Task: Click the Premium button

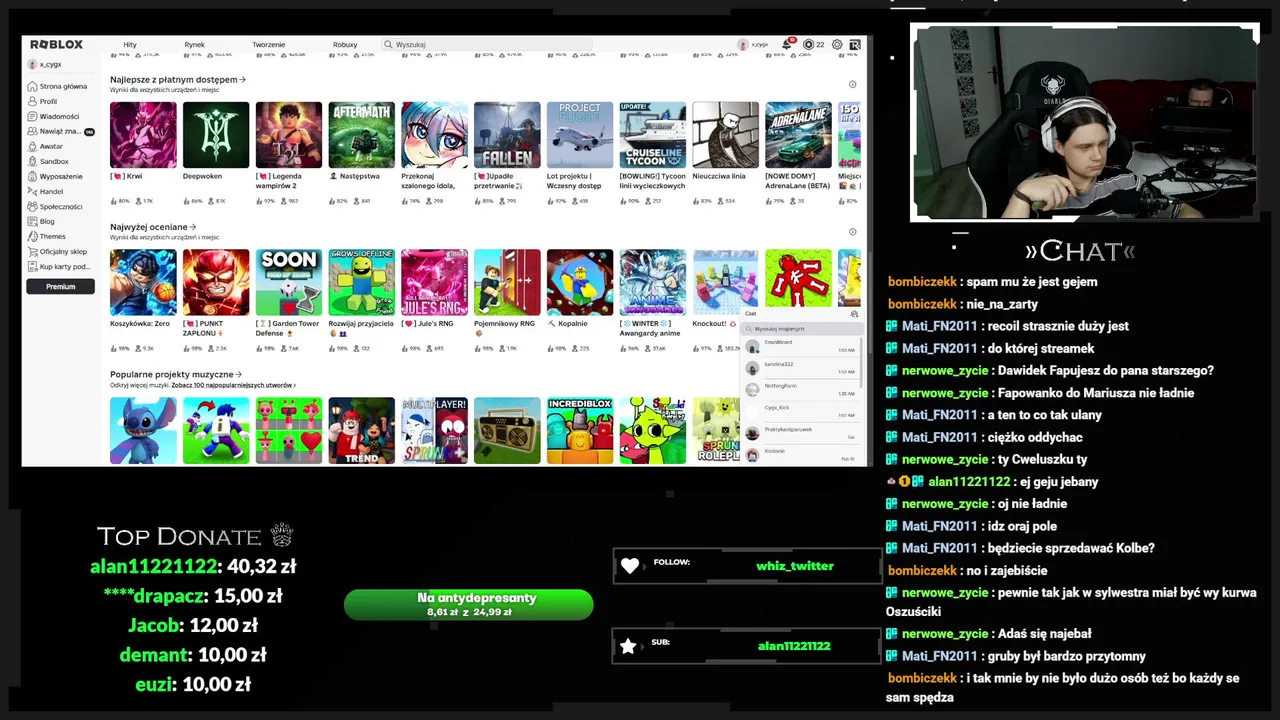Action: coord(60,286)
